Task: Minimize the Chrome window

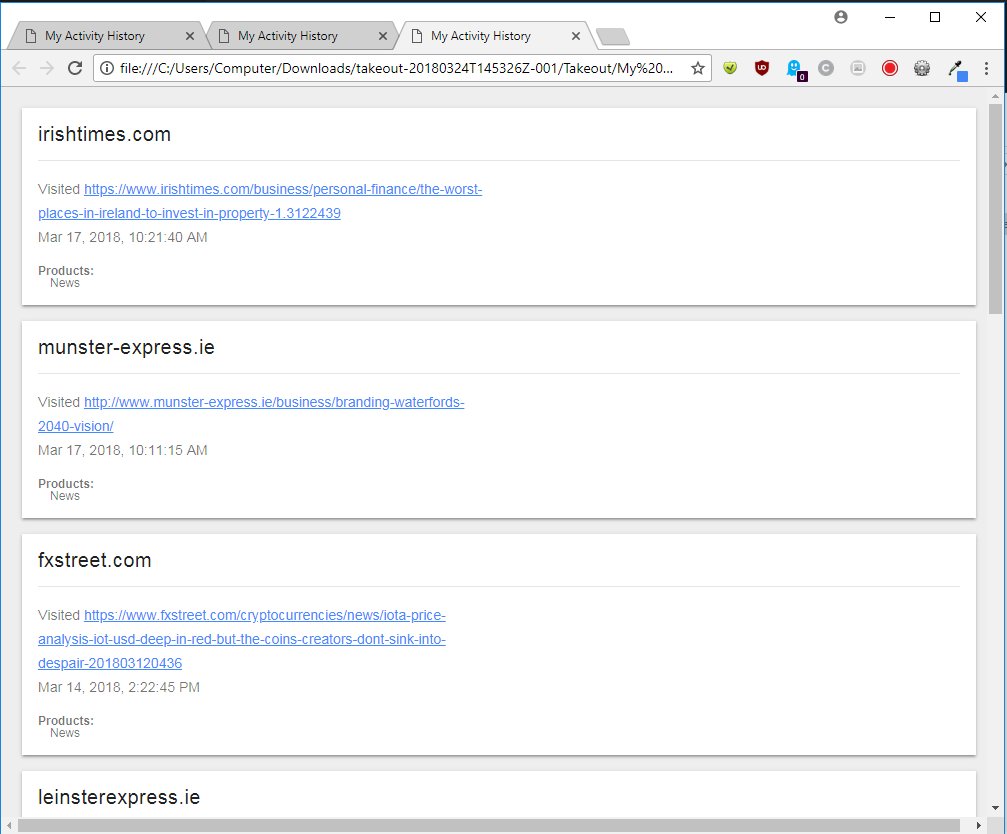Action: pos(889,17)
